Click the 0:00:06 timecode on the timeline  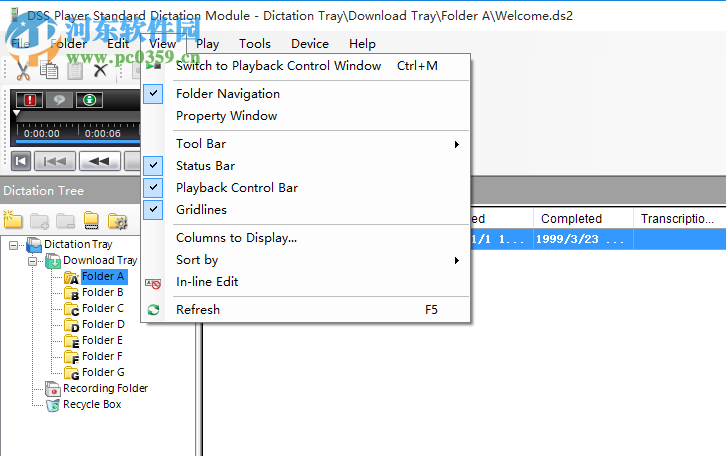pyautogui.click(x=103, y=134)
